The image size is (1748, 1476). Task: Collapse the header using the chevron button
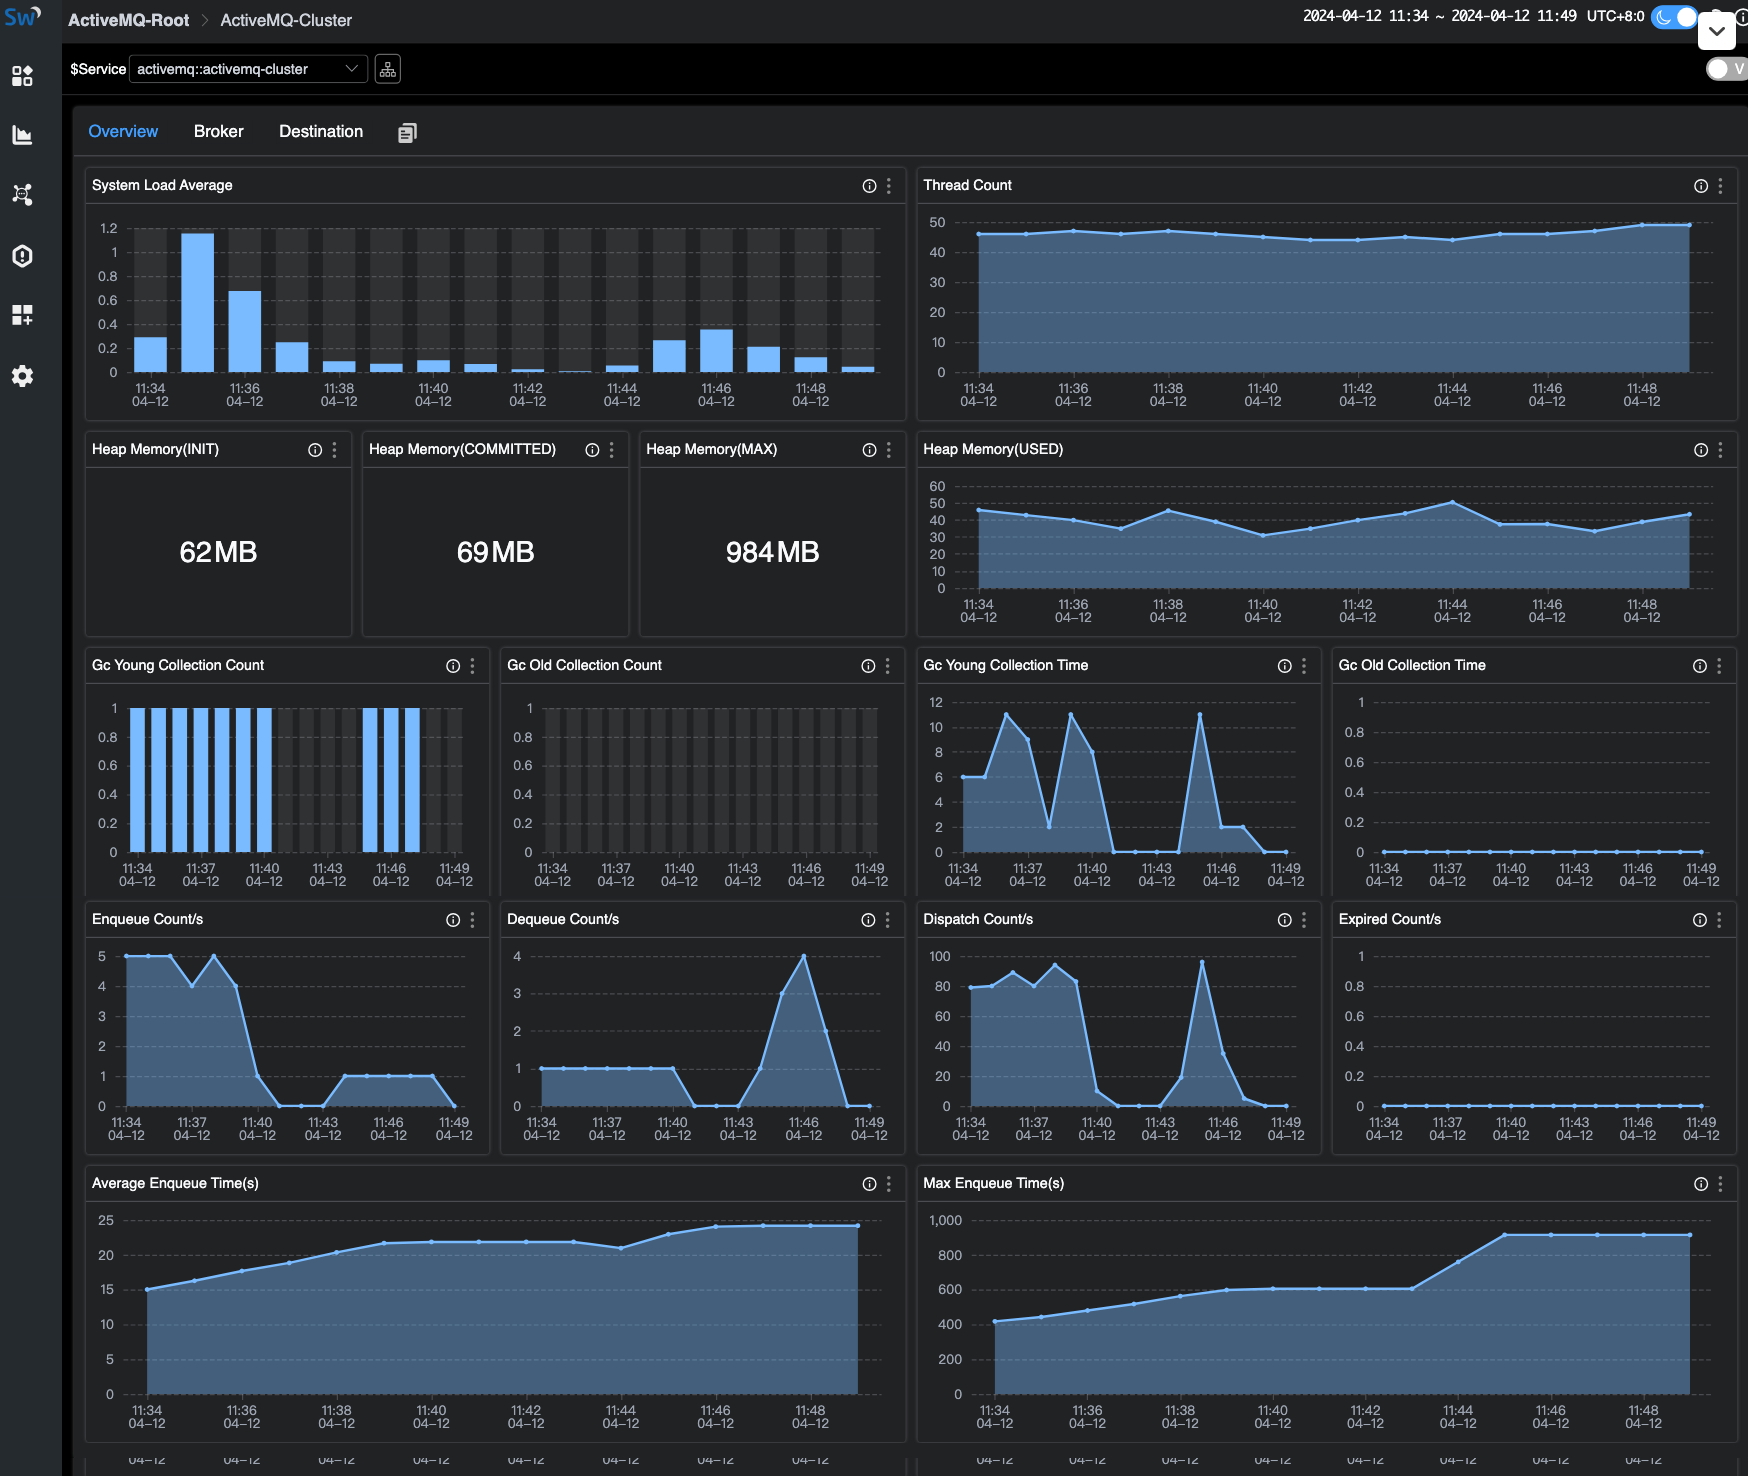(1717, 32)
